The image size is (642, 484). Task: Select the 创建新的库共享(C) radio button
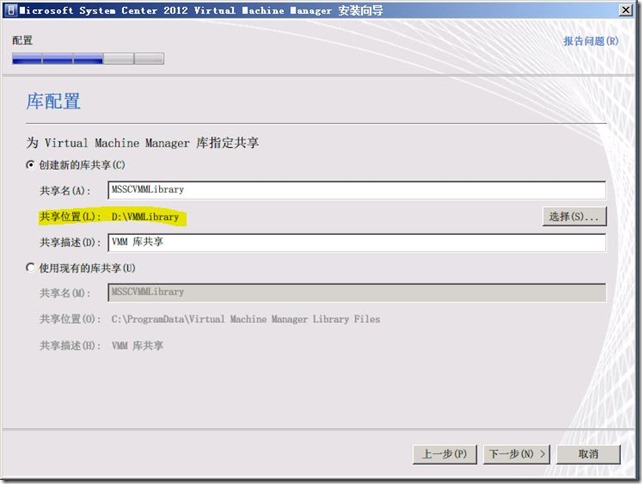click(30, 165)
